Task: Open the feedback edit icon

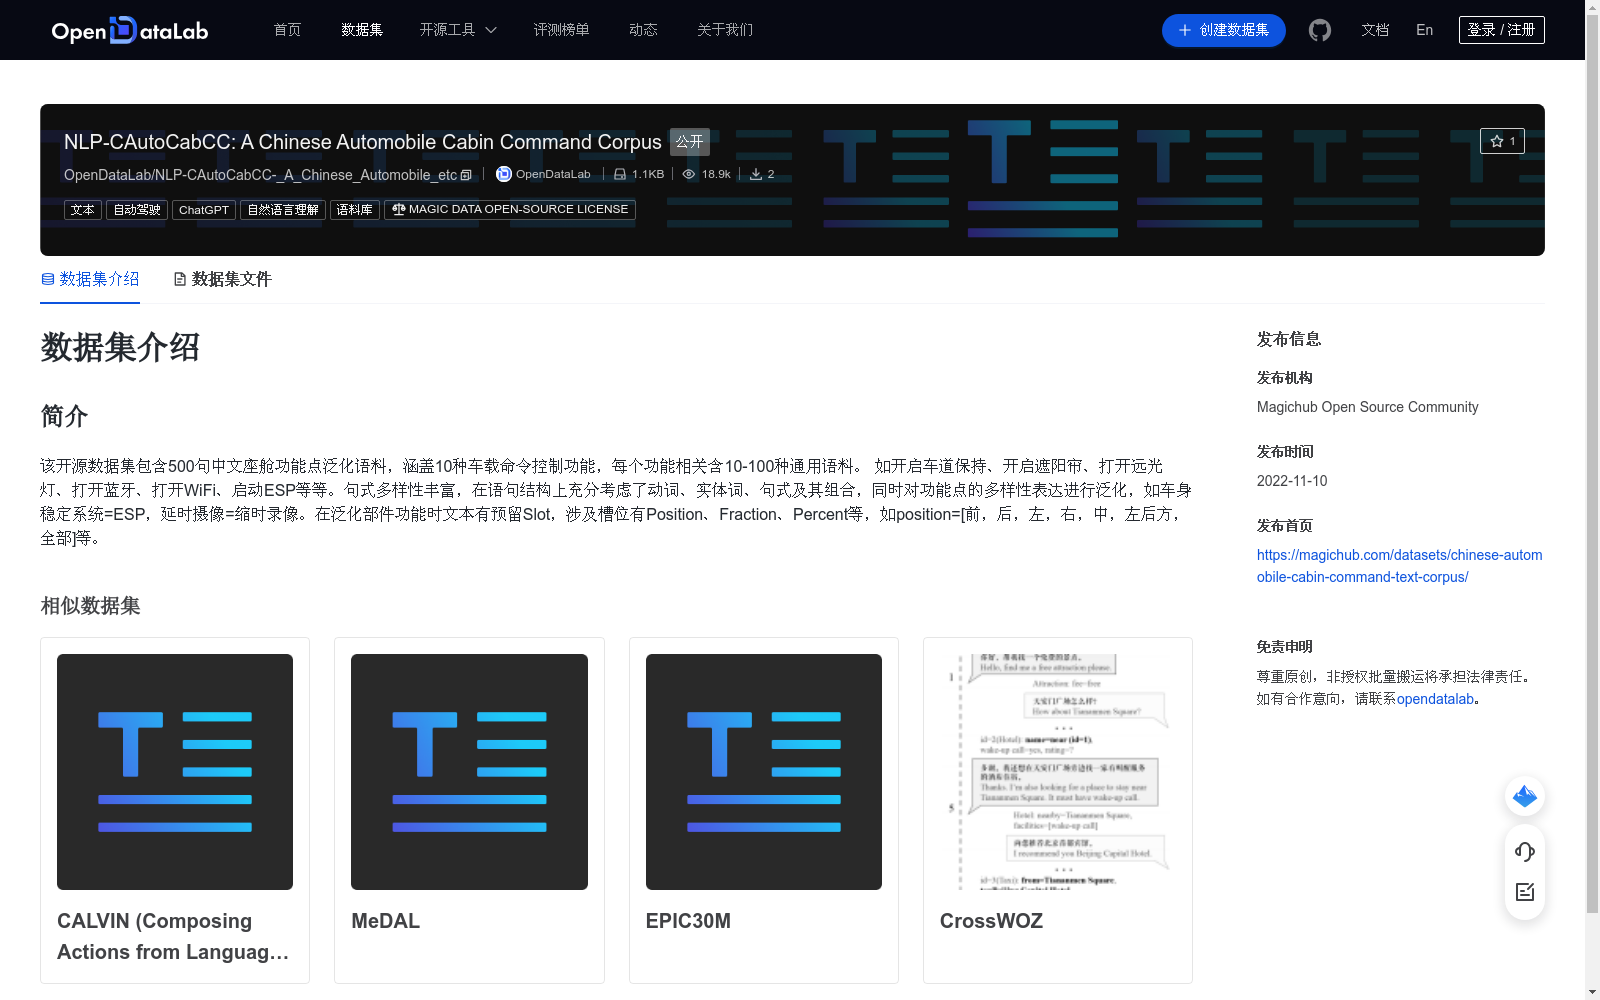Action: [x=1525, y=892]
